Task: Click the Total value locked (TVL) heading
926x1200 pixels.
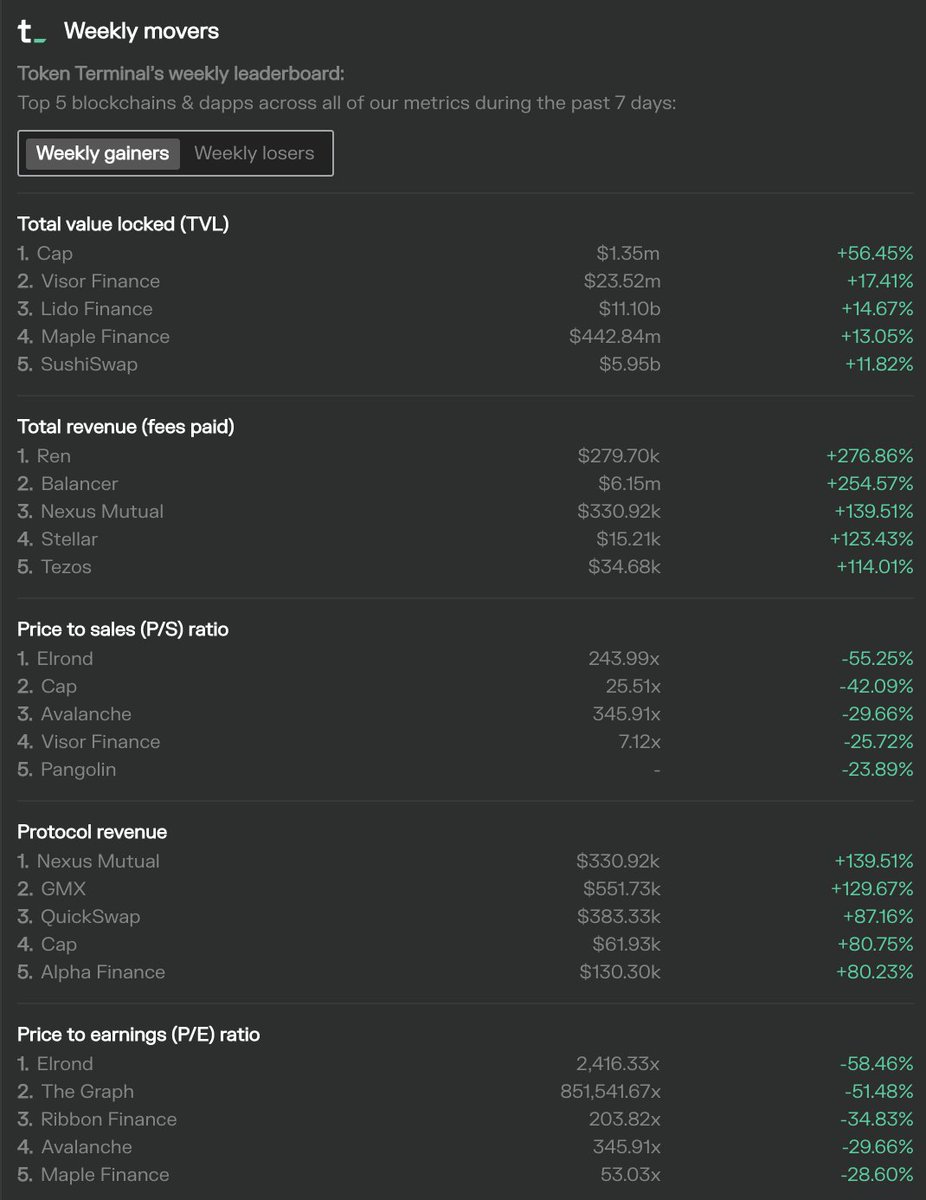Action: pyautogui.click(x=123, y=224)
